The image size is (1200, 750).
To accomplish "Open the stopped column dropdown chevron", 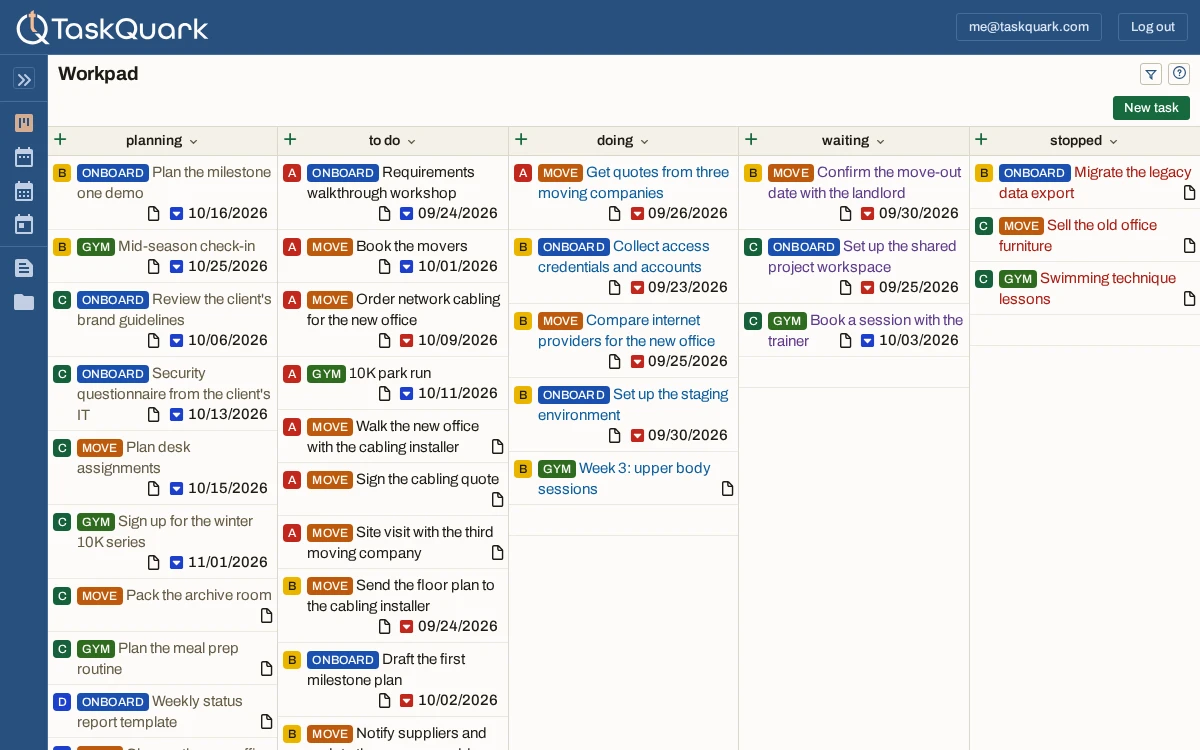I will tap(1113, 141).
